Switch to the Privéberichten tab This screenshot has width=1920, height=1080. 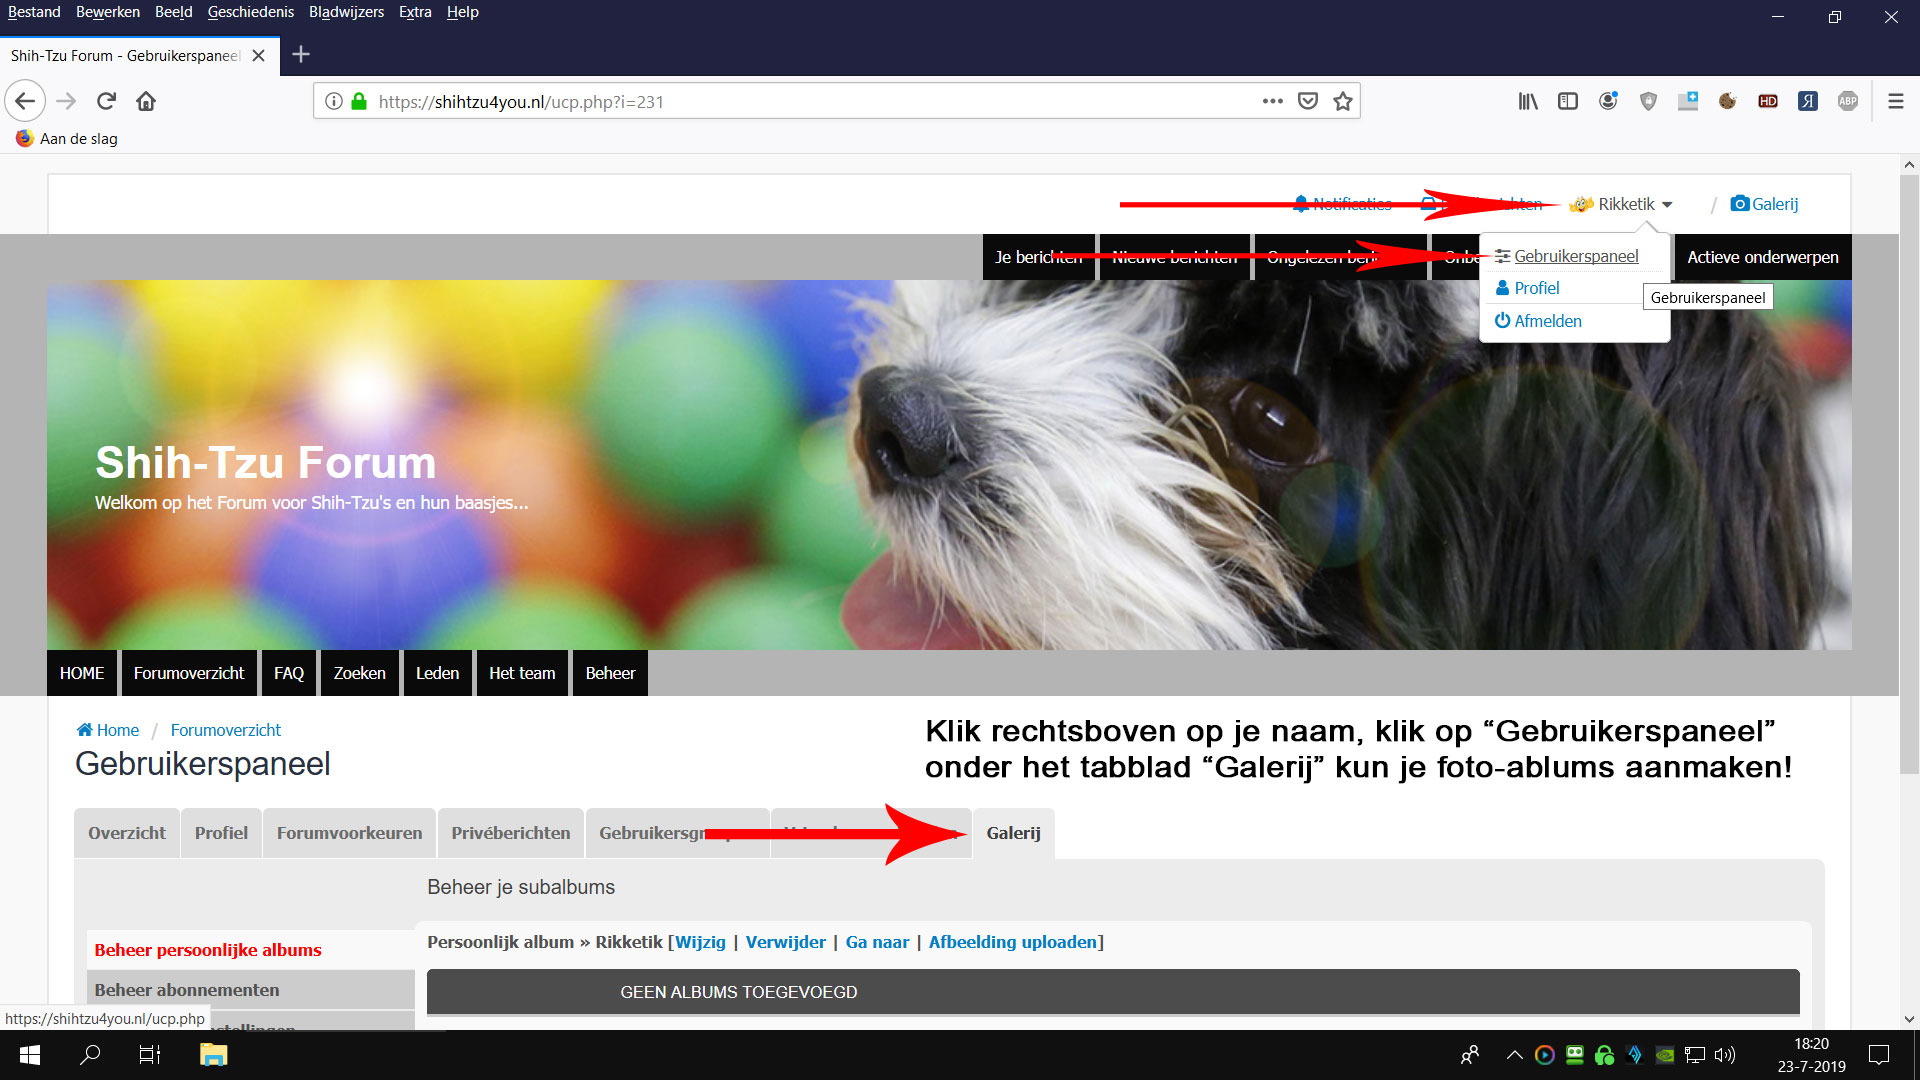pyautogui.click(x=510, y=833)
